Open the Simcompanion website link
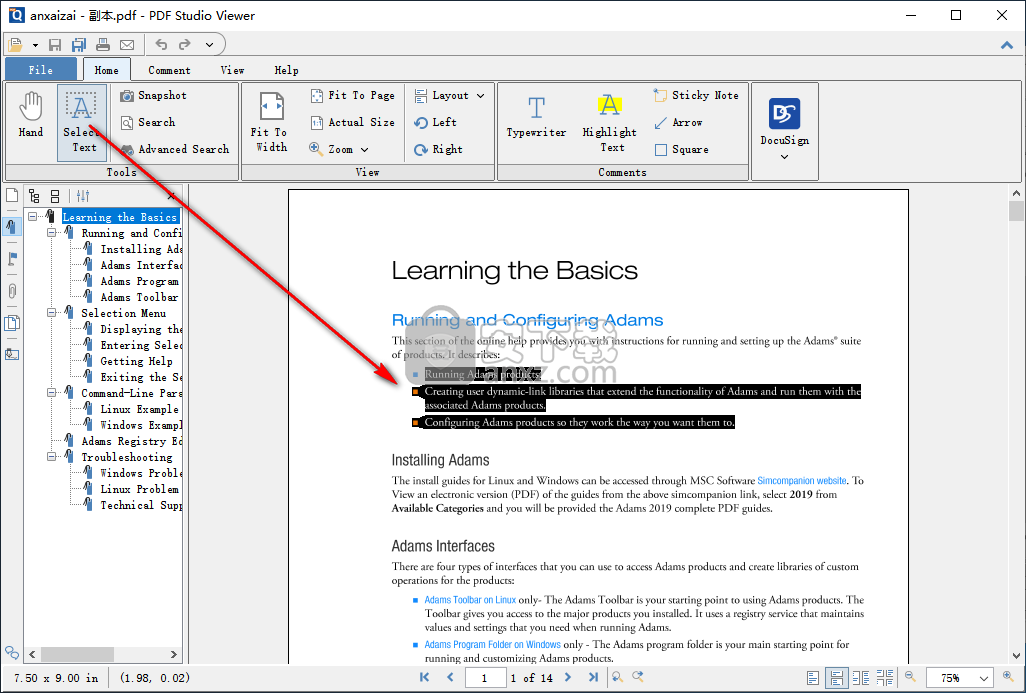The image size is (1026, 693). 802,480
